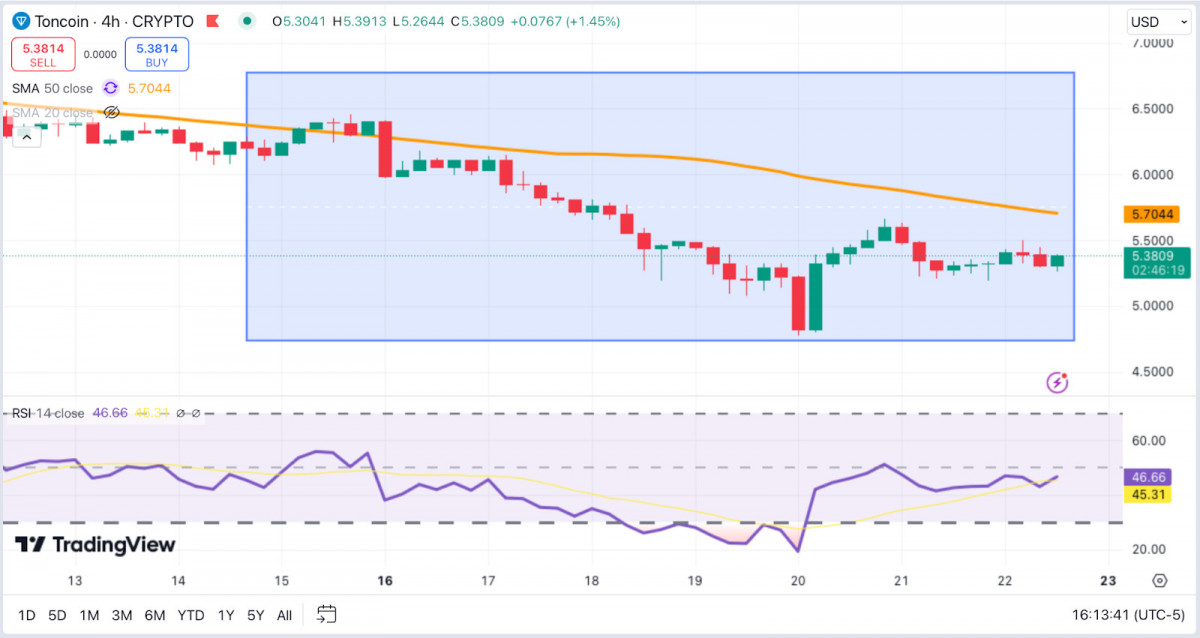Click the 7.0000 price axis label
Image resolution: width=1200 pixels, height=638 pixels.
click(x=1152, y=43)
